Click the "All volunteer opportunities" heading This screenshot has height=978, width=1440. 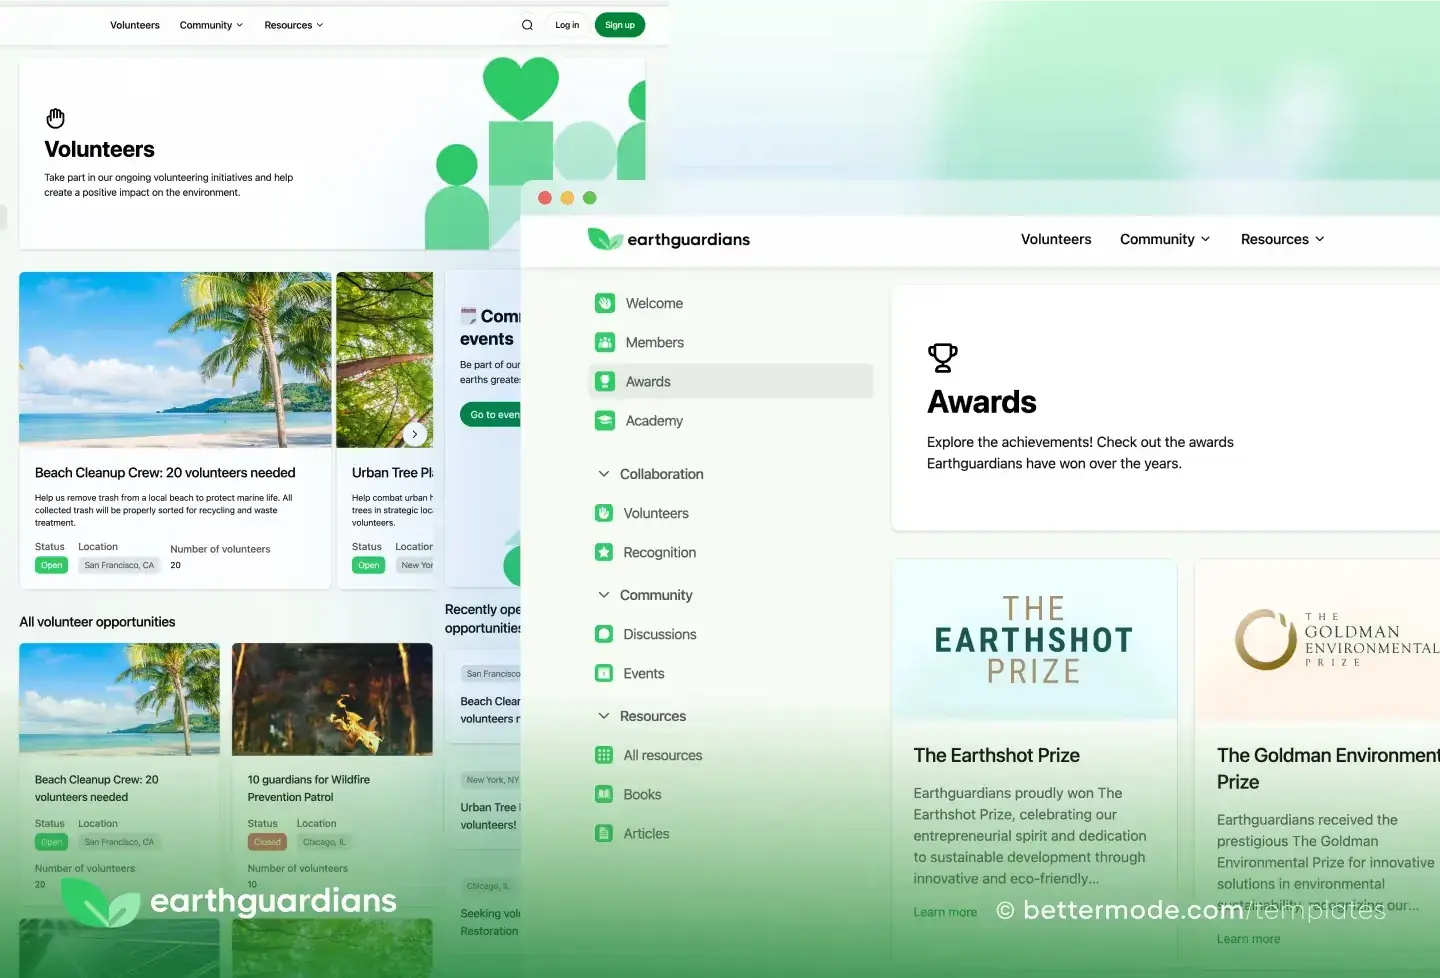click(97, 622)
